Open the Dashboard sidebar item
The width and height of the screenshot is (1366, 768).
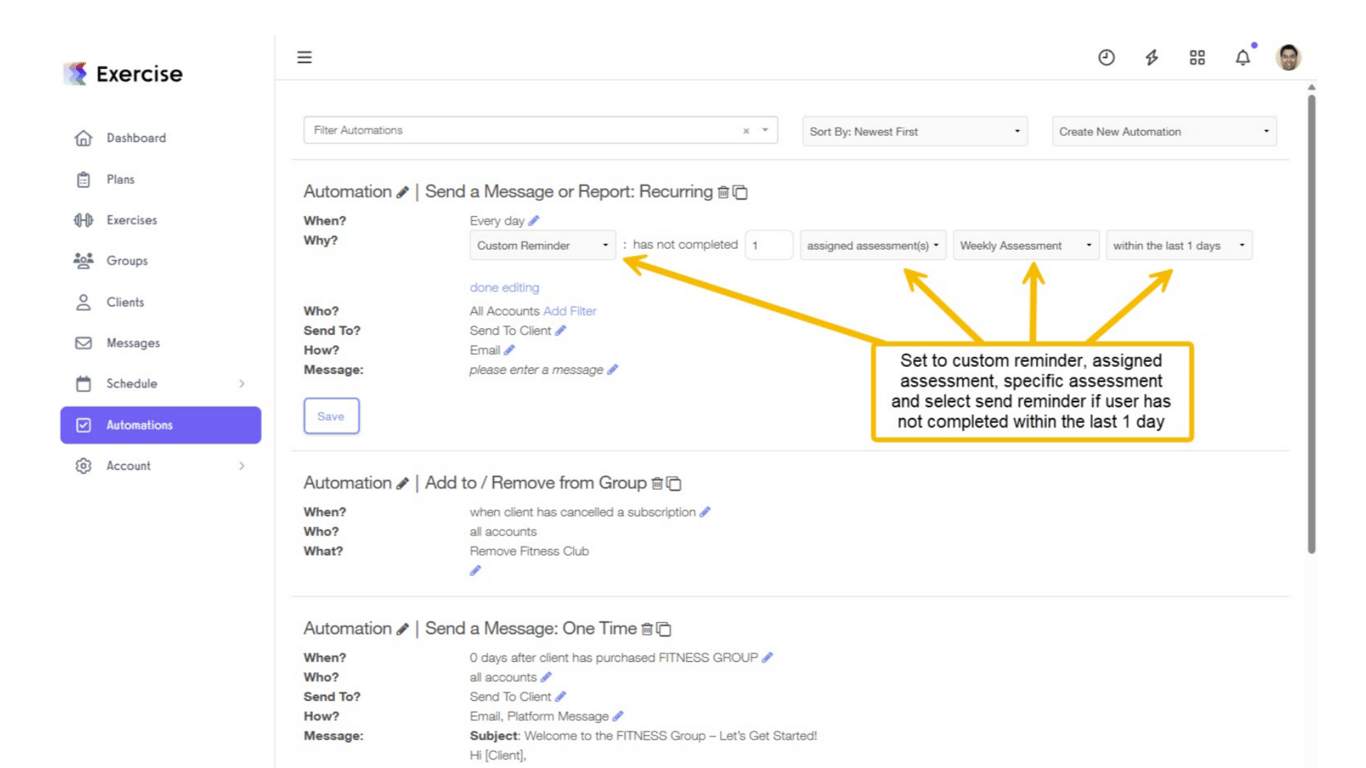[136, 138]
